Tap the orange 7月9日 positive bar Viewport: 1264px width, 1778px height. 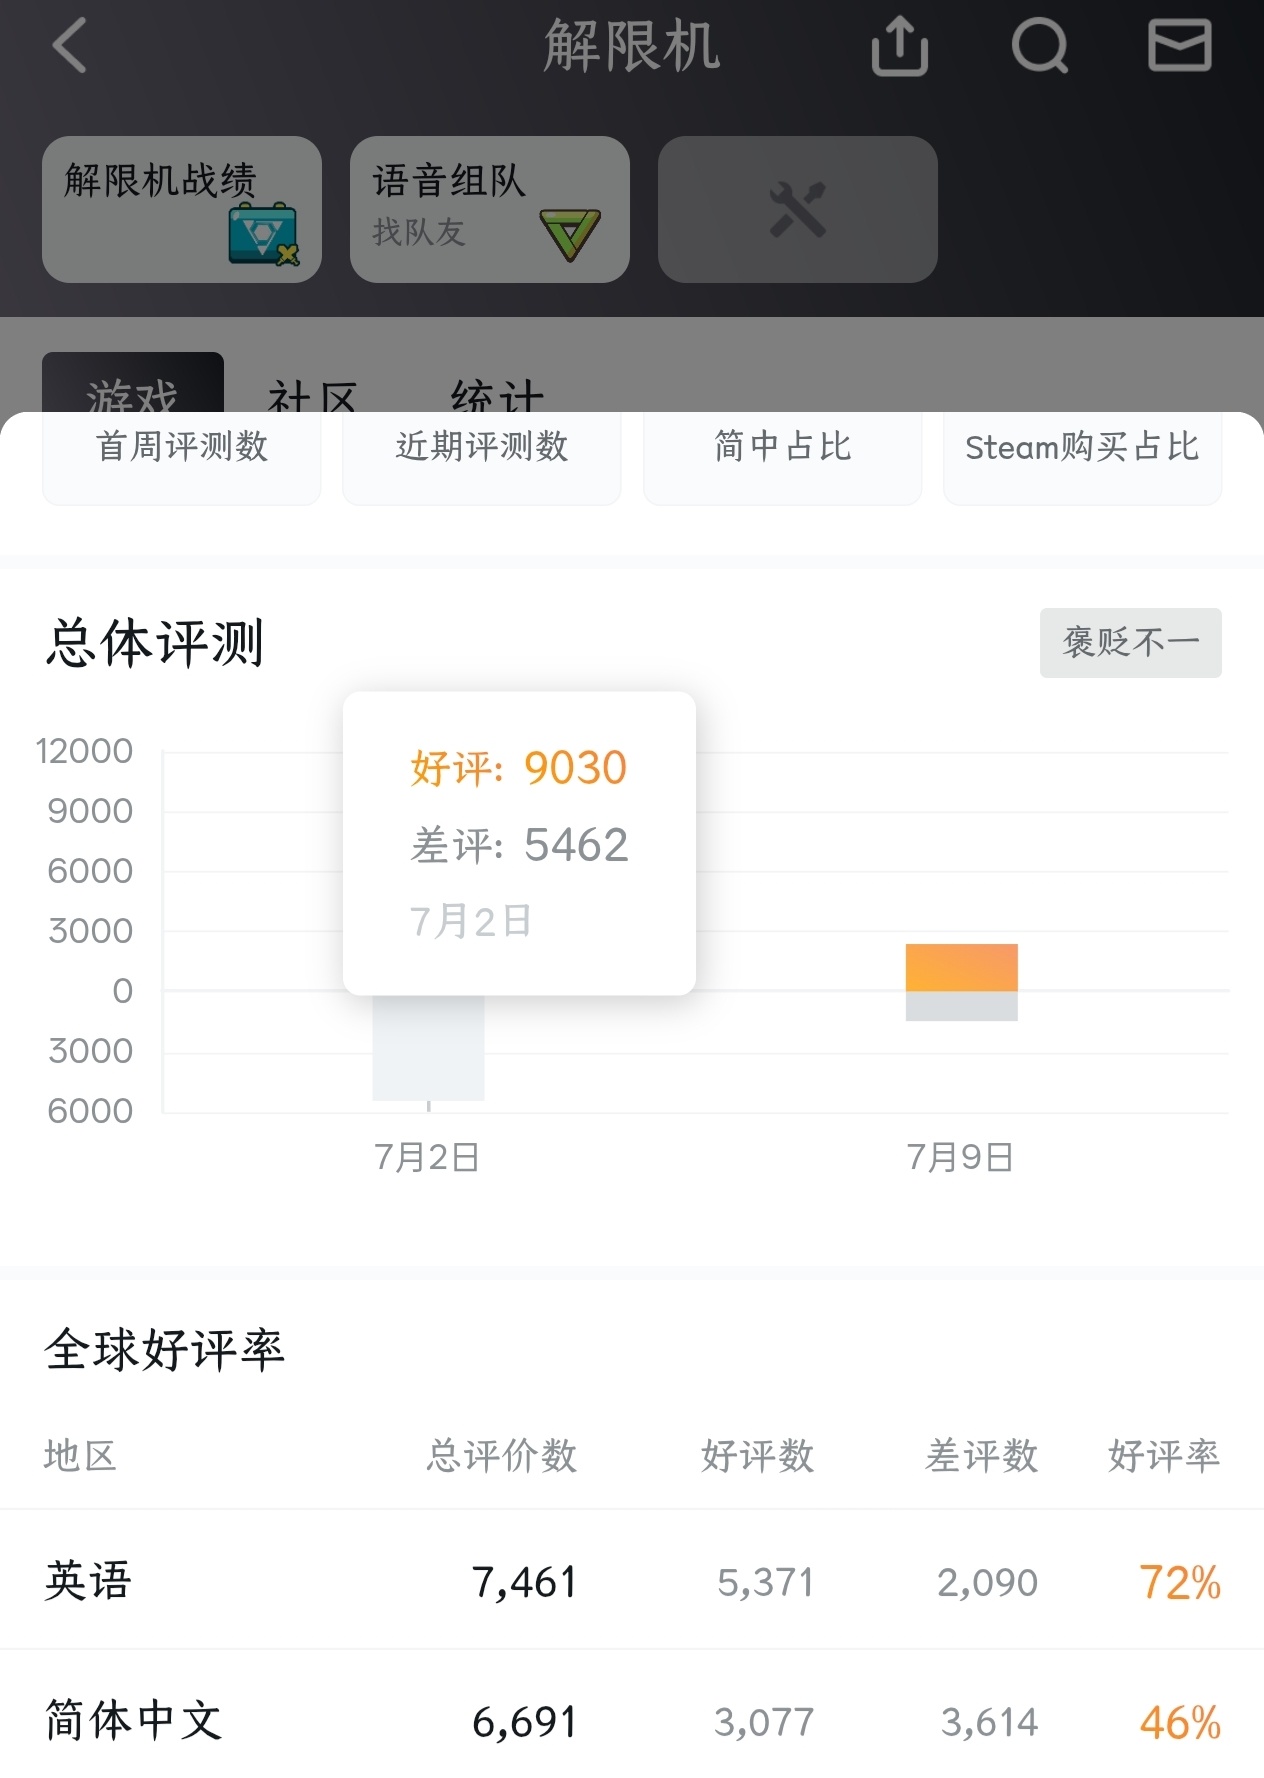pyautogui.click(x=961, y=967)
